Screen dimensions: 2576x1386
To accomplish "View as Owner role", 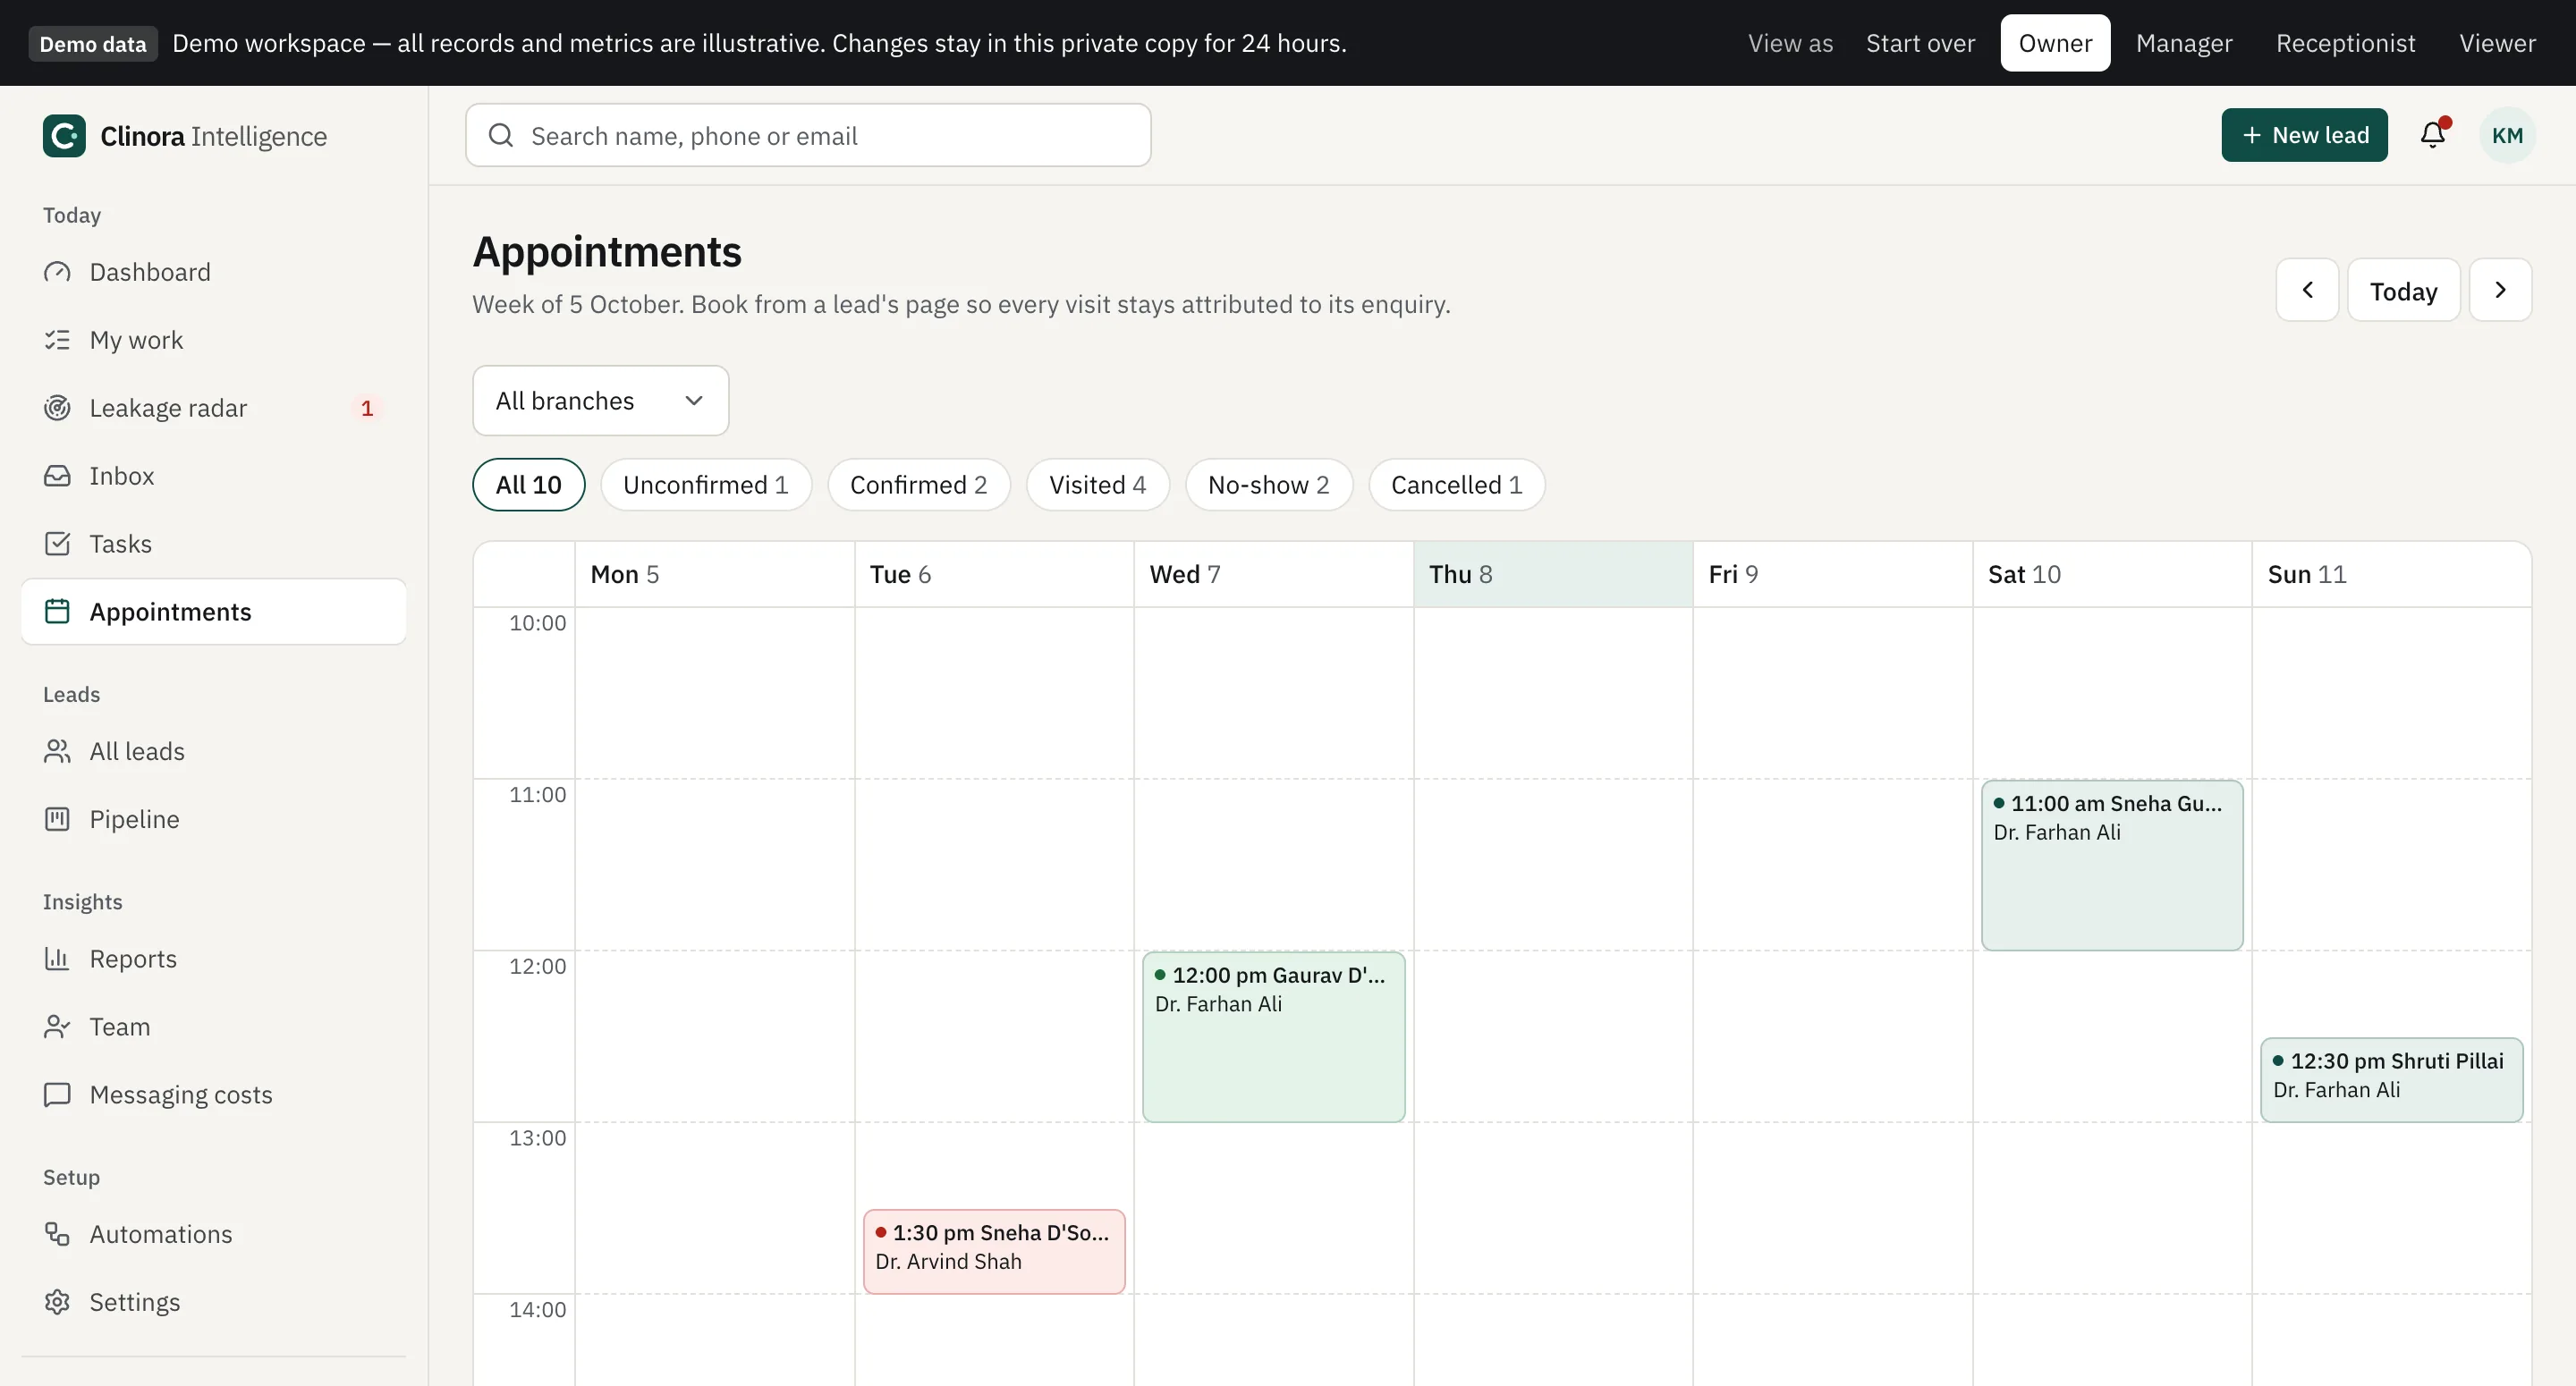I will [x=2055, y=43].
